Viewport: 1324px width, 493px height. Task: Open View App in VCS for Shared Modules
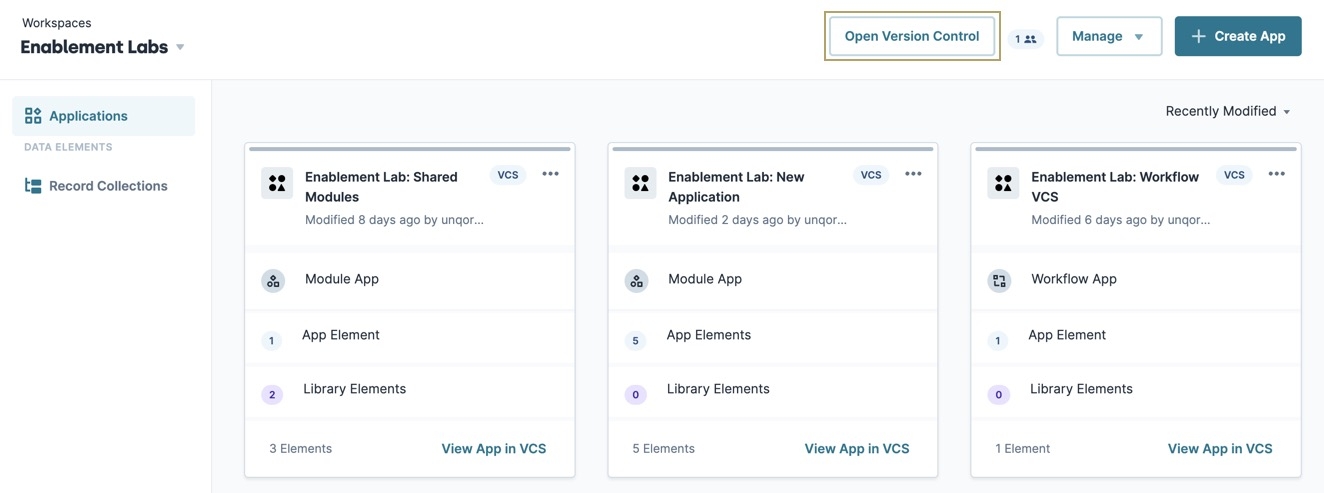click(x=494, y=449)
